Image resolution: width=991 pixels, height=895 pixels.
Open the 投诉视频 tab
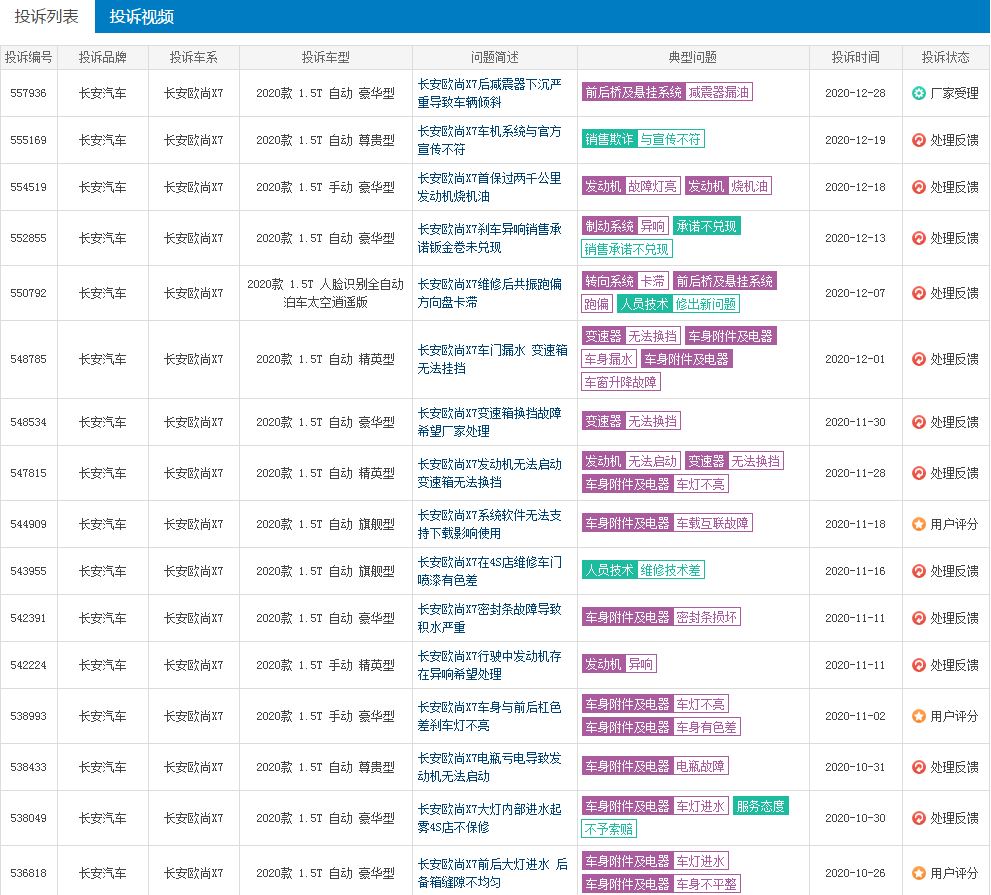142,16
